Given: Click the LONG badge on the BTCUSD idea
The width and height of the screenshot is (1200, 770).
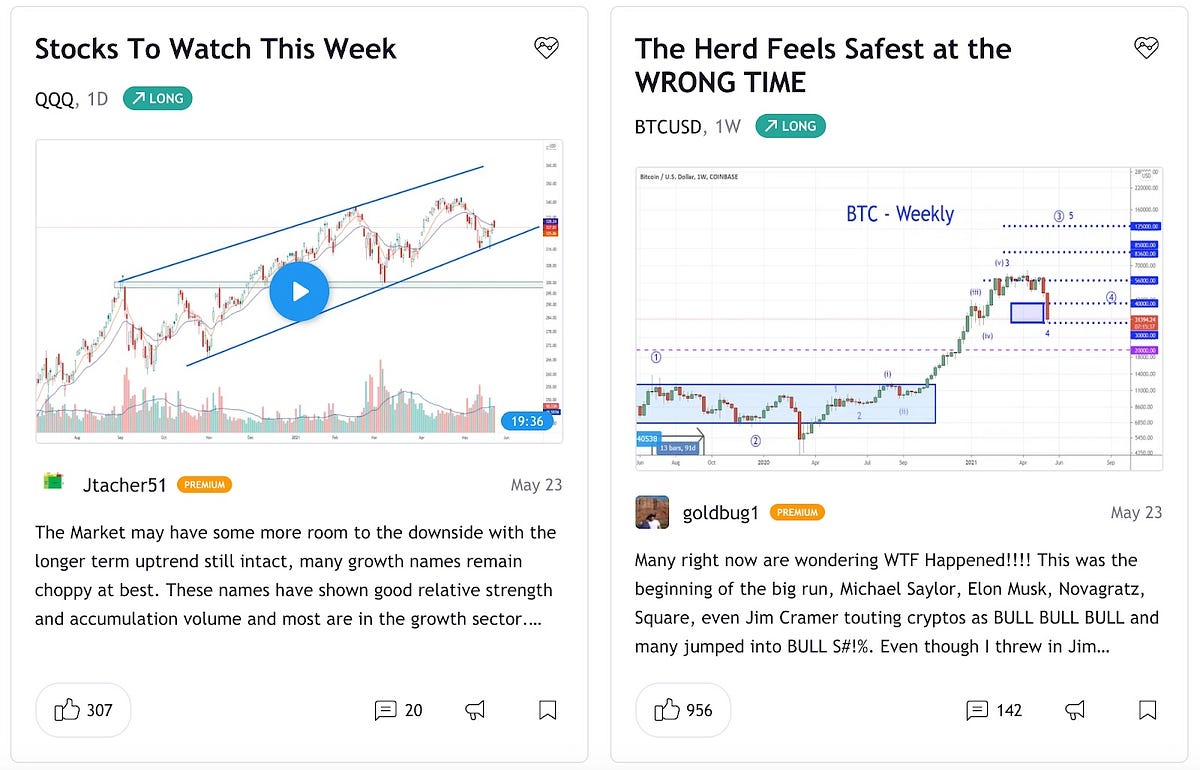Looking at the screenshot, I should (790, 126).
